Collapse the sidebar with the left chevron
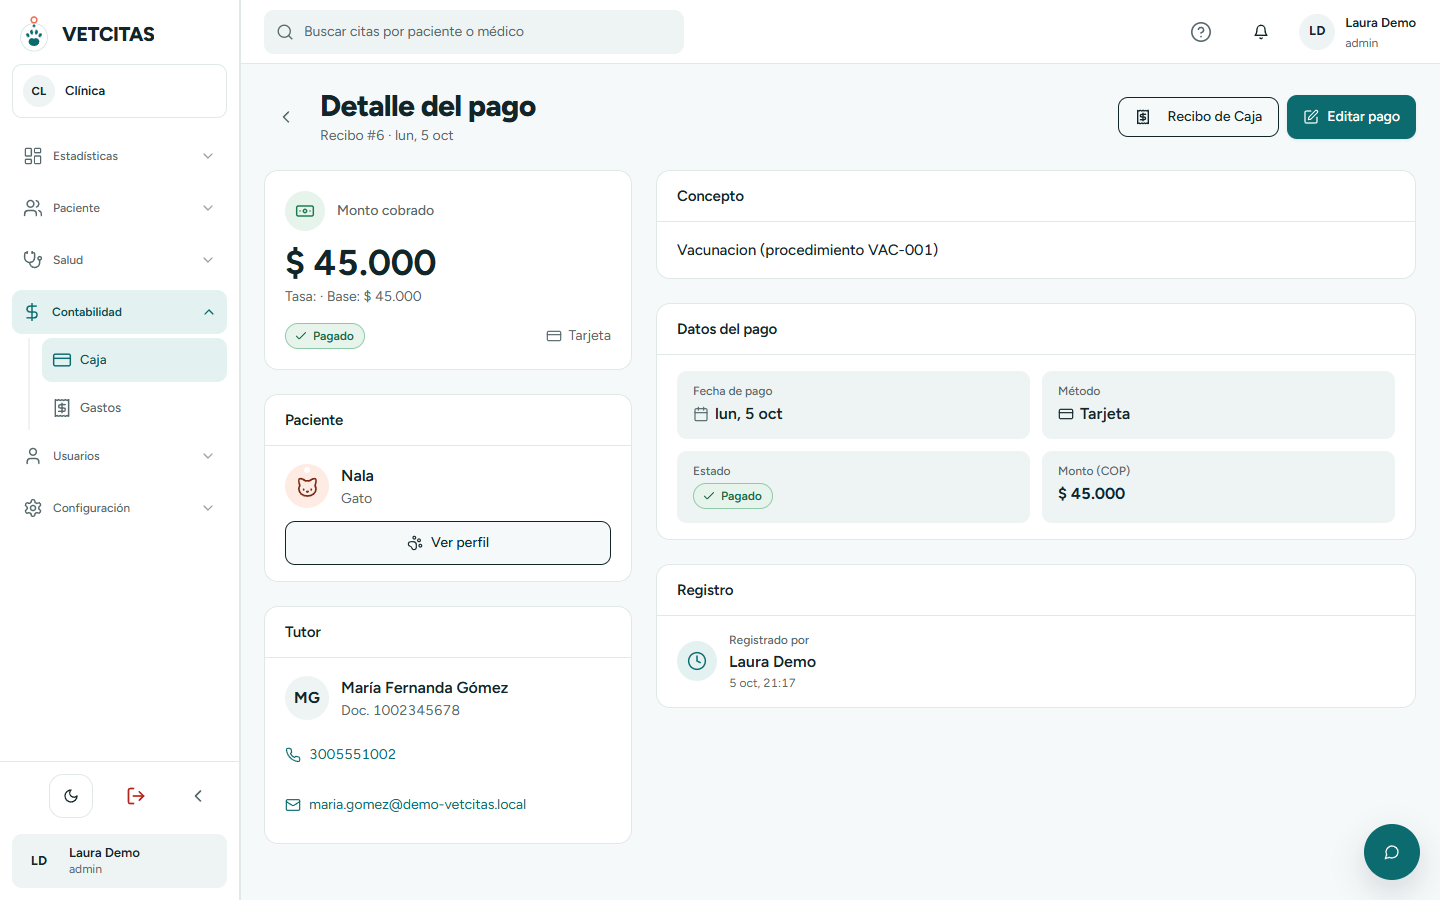Viewport: 1440px width, 900px height. click(198, 796)
